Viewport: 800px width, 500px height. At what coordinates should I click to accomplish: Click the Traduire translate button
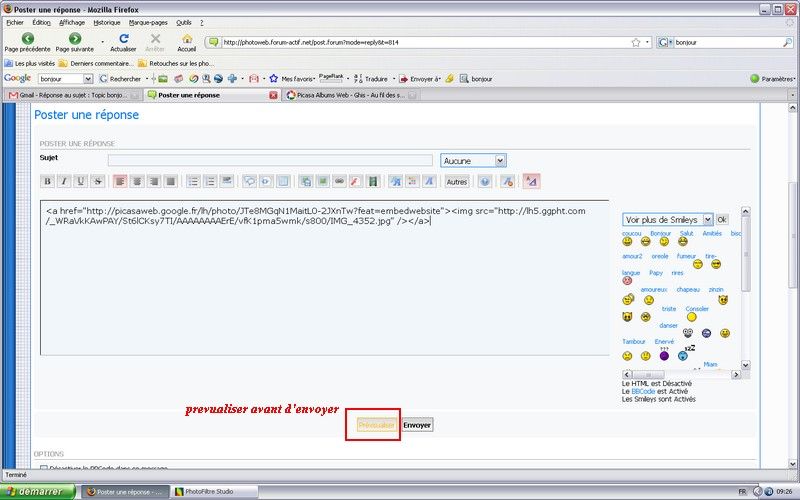(370, 79)
